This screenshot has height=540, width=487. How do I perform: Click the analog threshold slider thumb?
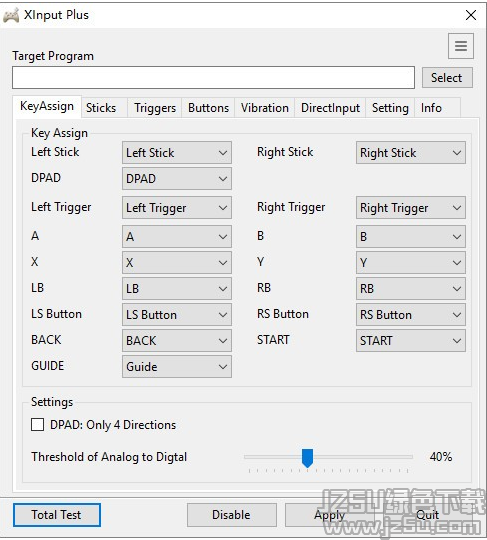click(307, 458)
